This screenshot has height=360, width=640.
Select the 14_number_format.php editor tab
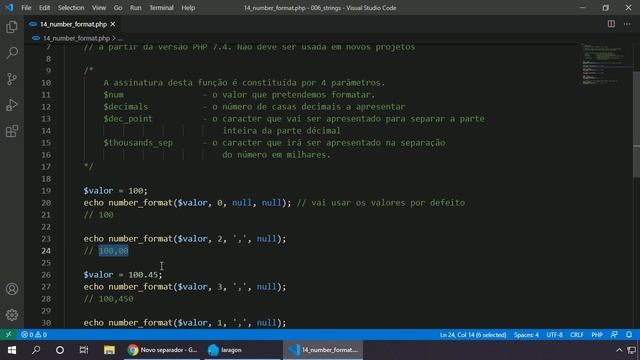pos(73,24)
